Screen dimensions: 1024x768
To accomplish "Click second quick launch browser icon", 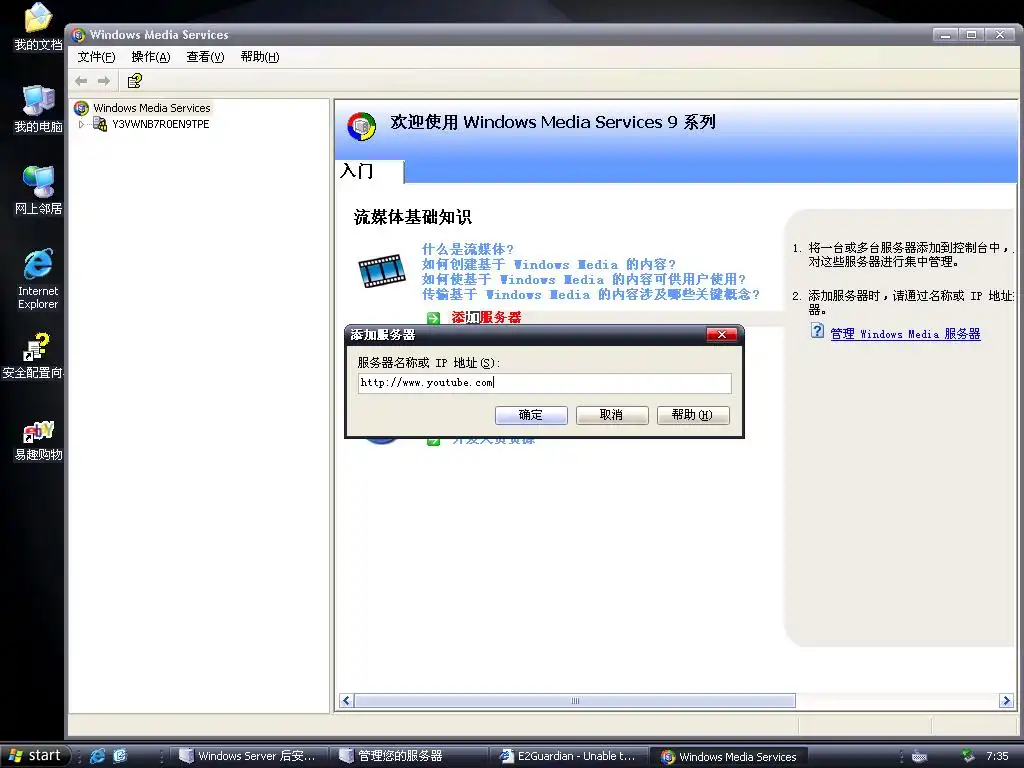I will pos(120,756).
